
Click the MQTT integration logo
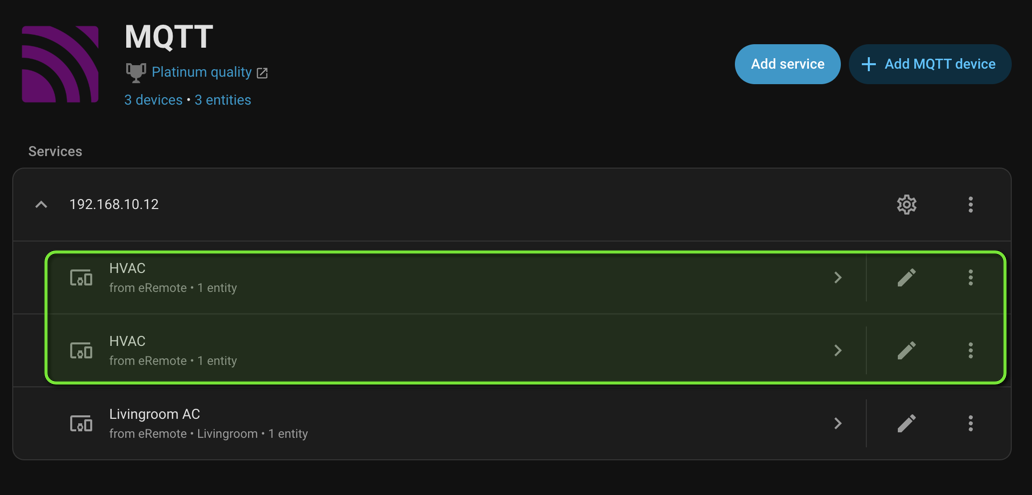[60, 64]
